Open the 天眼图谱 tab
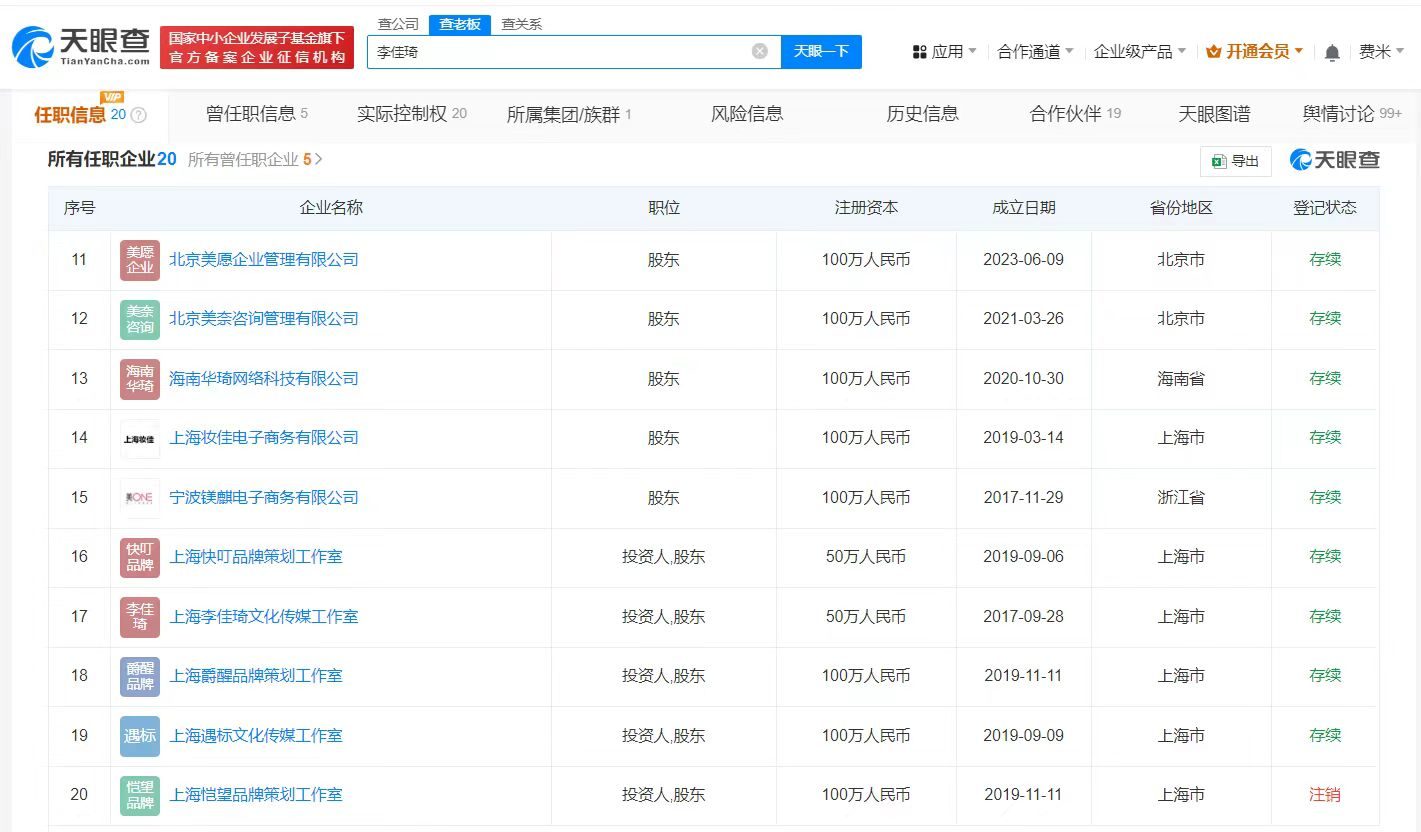The width and height of the screenshot is (1421, 832). 1214,114
